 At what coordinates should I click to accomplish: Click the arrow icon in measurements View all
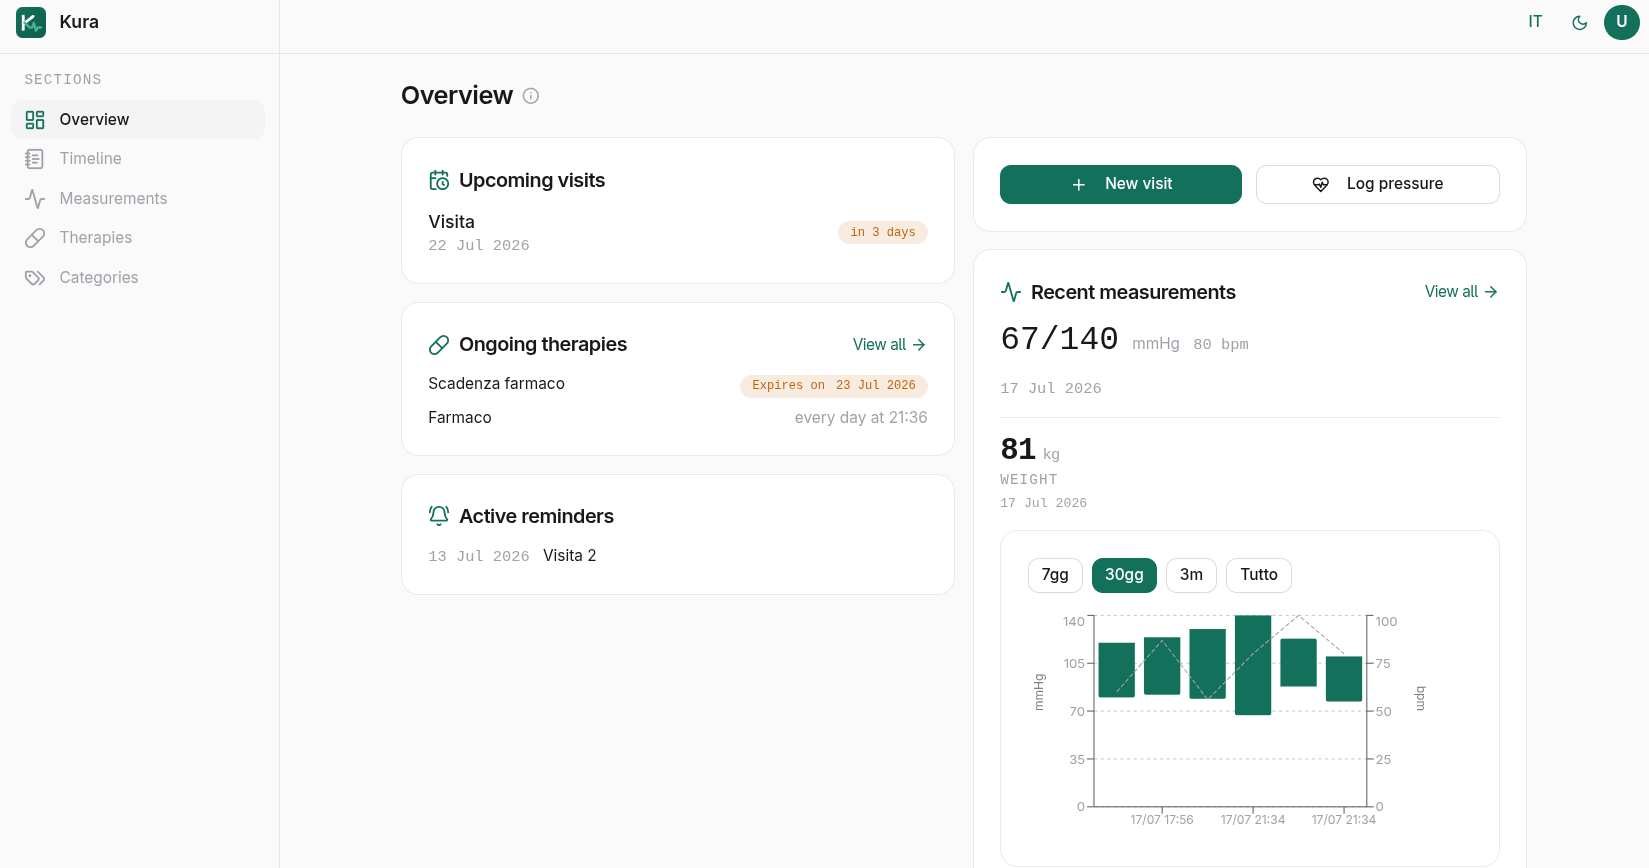click(x=1491, y=291)
